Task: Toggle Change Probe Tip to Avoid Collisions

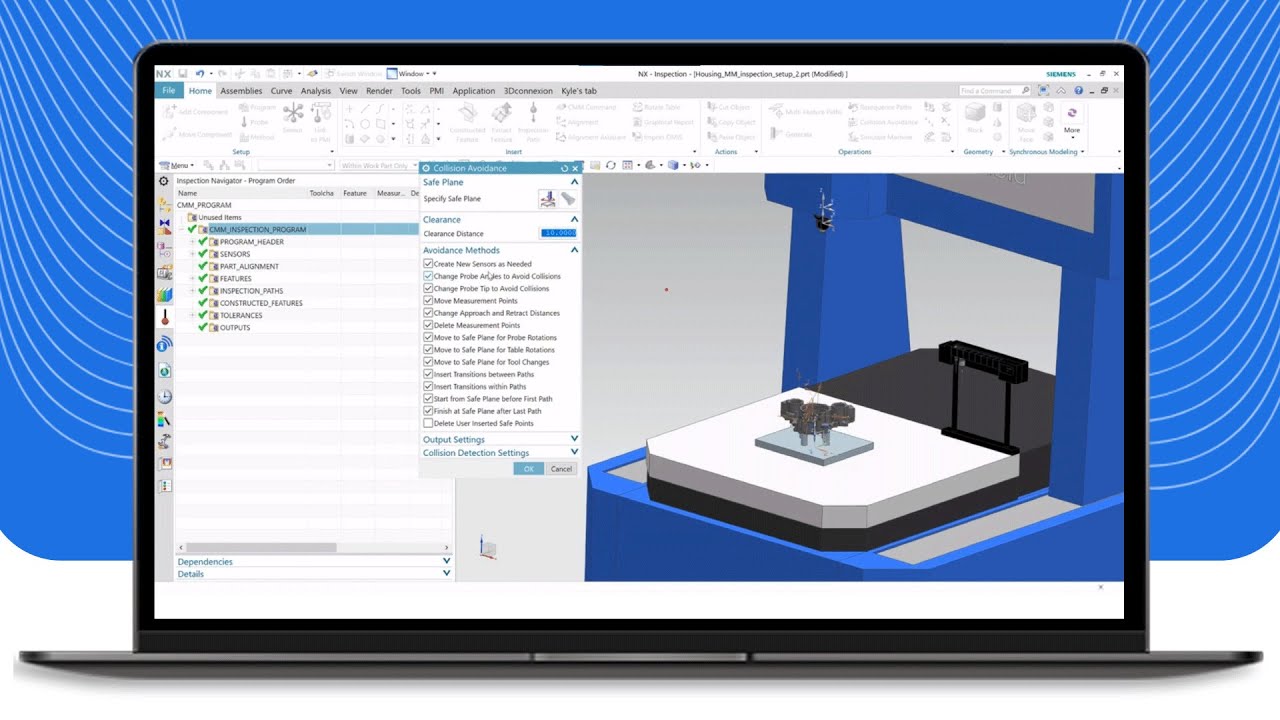Action: pyautogui.click(x=428, y=288)
